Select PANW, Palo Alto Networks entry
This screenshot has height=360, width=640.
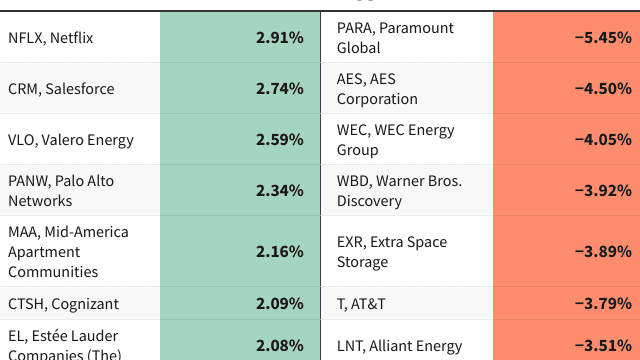pyautogui.click(x=61, y=191)
